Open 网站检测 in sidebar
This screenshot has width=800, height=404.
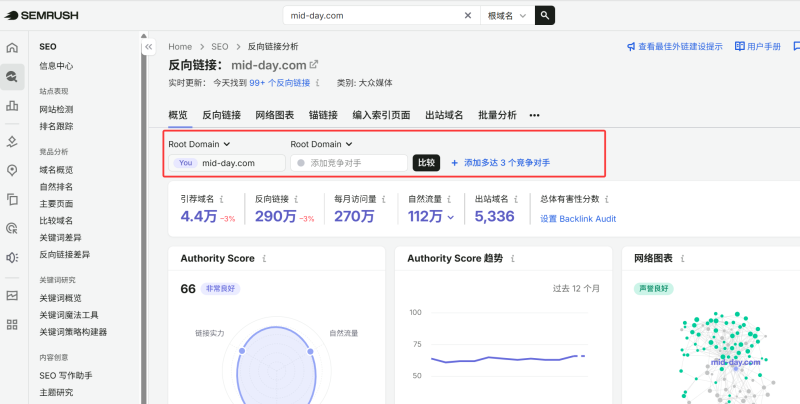coord(56,109)
